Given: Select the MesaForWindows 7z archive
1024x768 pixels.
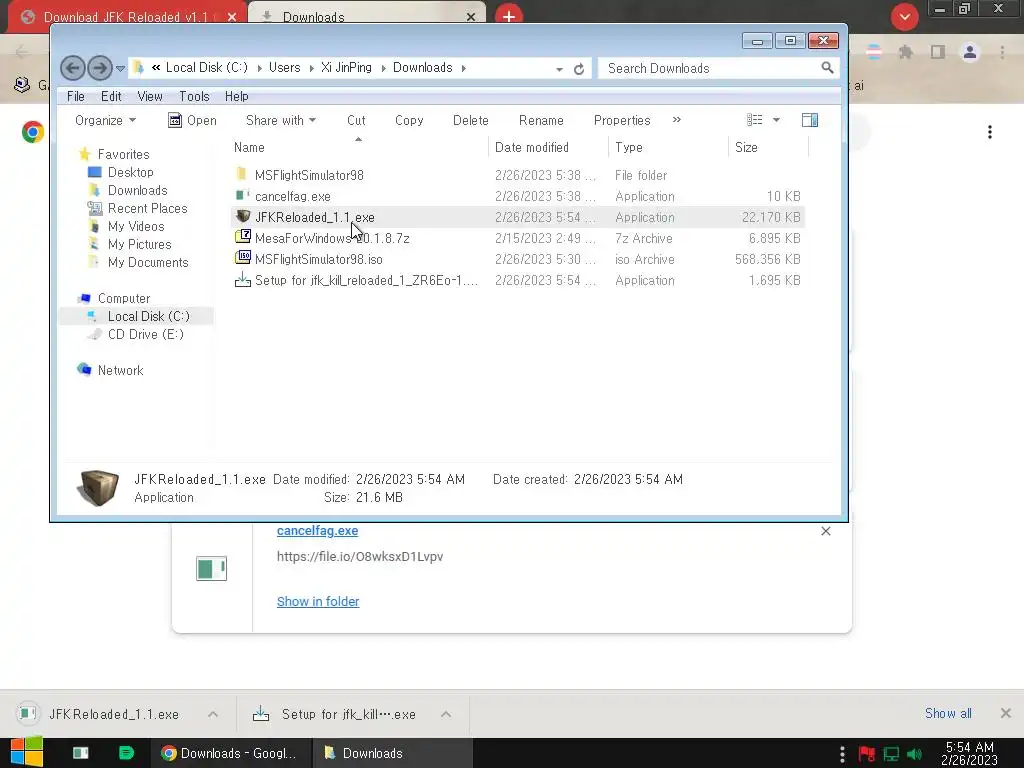Looking at the screenshot, I should pyautogui.click(x=519, y=238).
